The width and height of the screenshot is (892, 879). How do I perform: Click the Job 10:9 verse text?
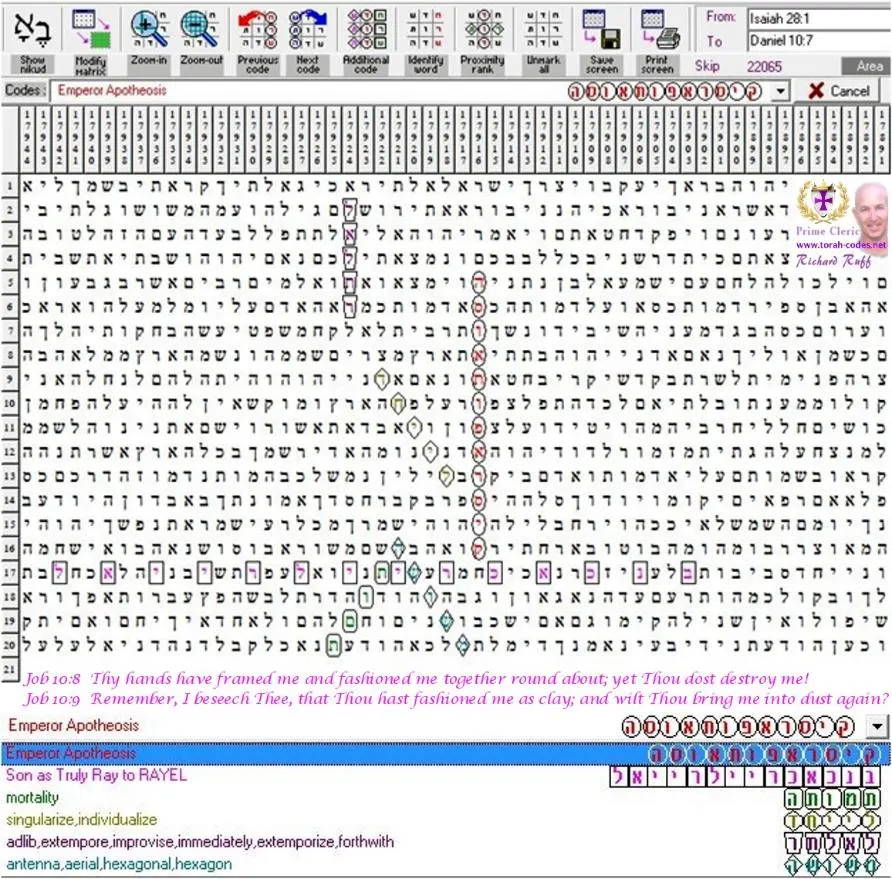click(x=456, y=699)
